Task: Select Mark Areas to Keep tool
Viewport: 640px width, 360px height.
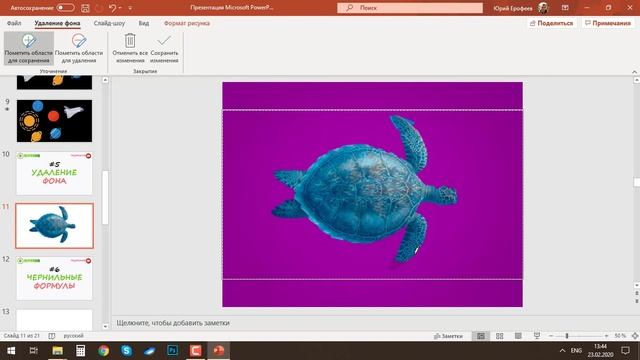Action: click(29, 48)
